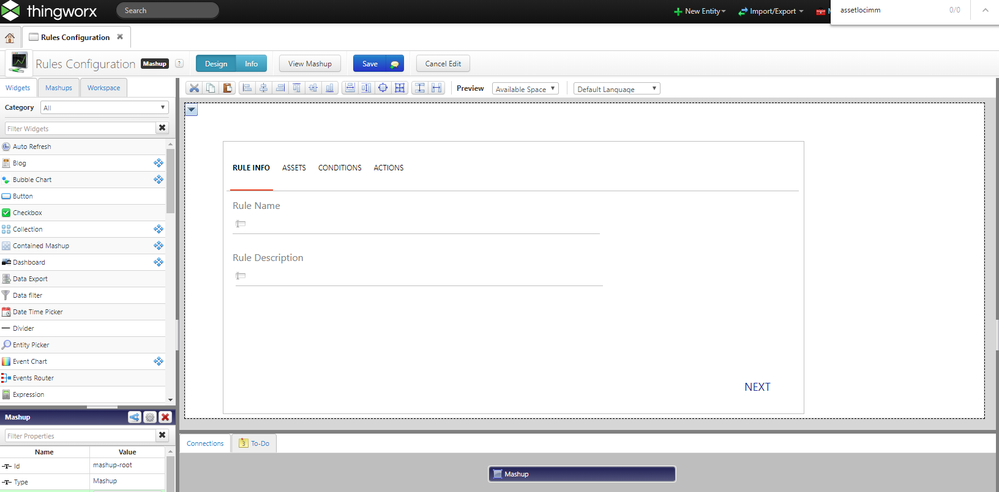The width and height of the screenshot is (999, 492).
Task: Click the red X in Mashup properties header
Action: coord(165,417)
